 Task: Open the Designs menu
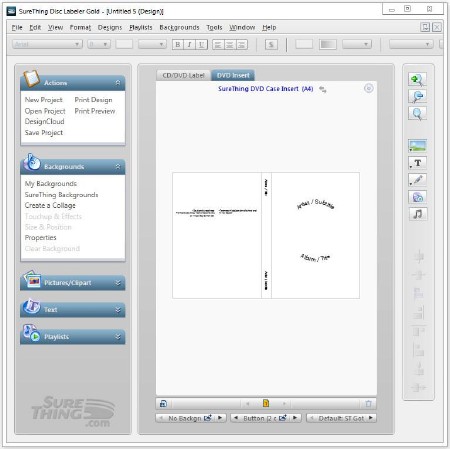[110, 27]
